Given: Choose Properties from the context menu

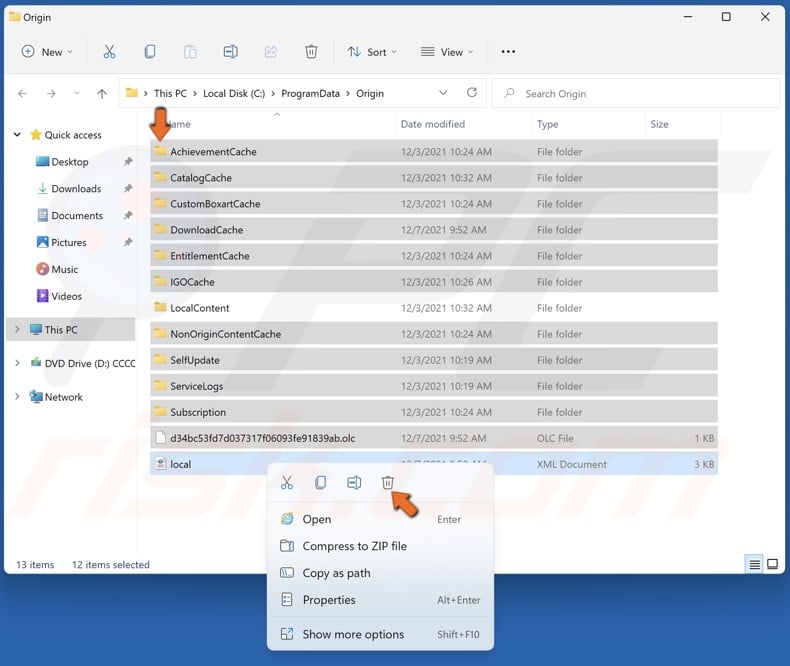Looking at the screenshot, I should click(380, 600).
